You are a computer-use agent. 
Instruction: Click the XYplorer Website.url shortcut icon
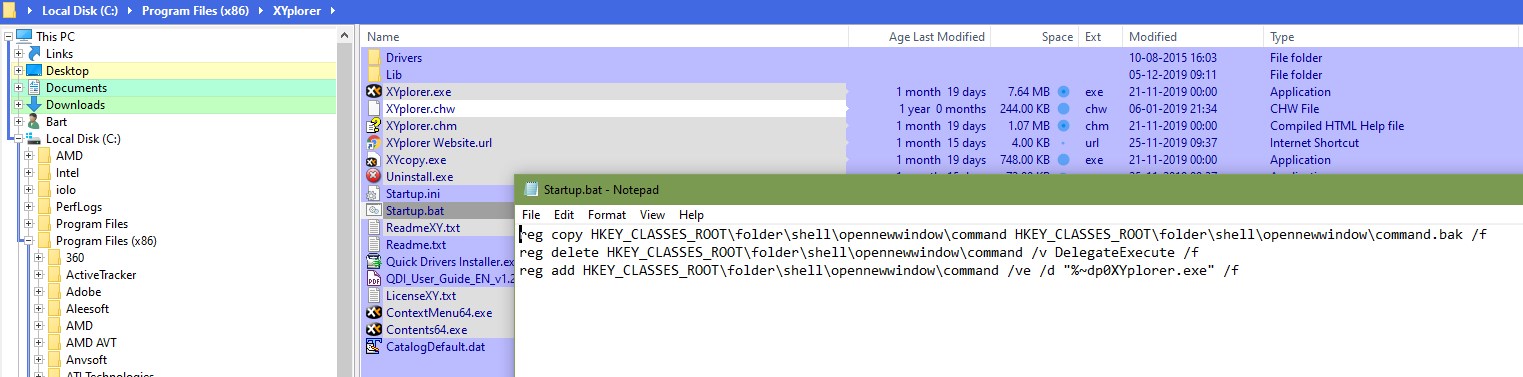(374, 143)
